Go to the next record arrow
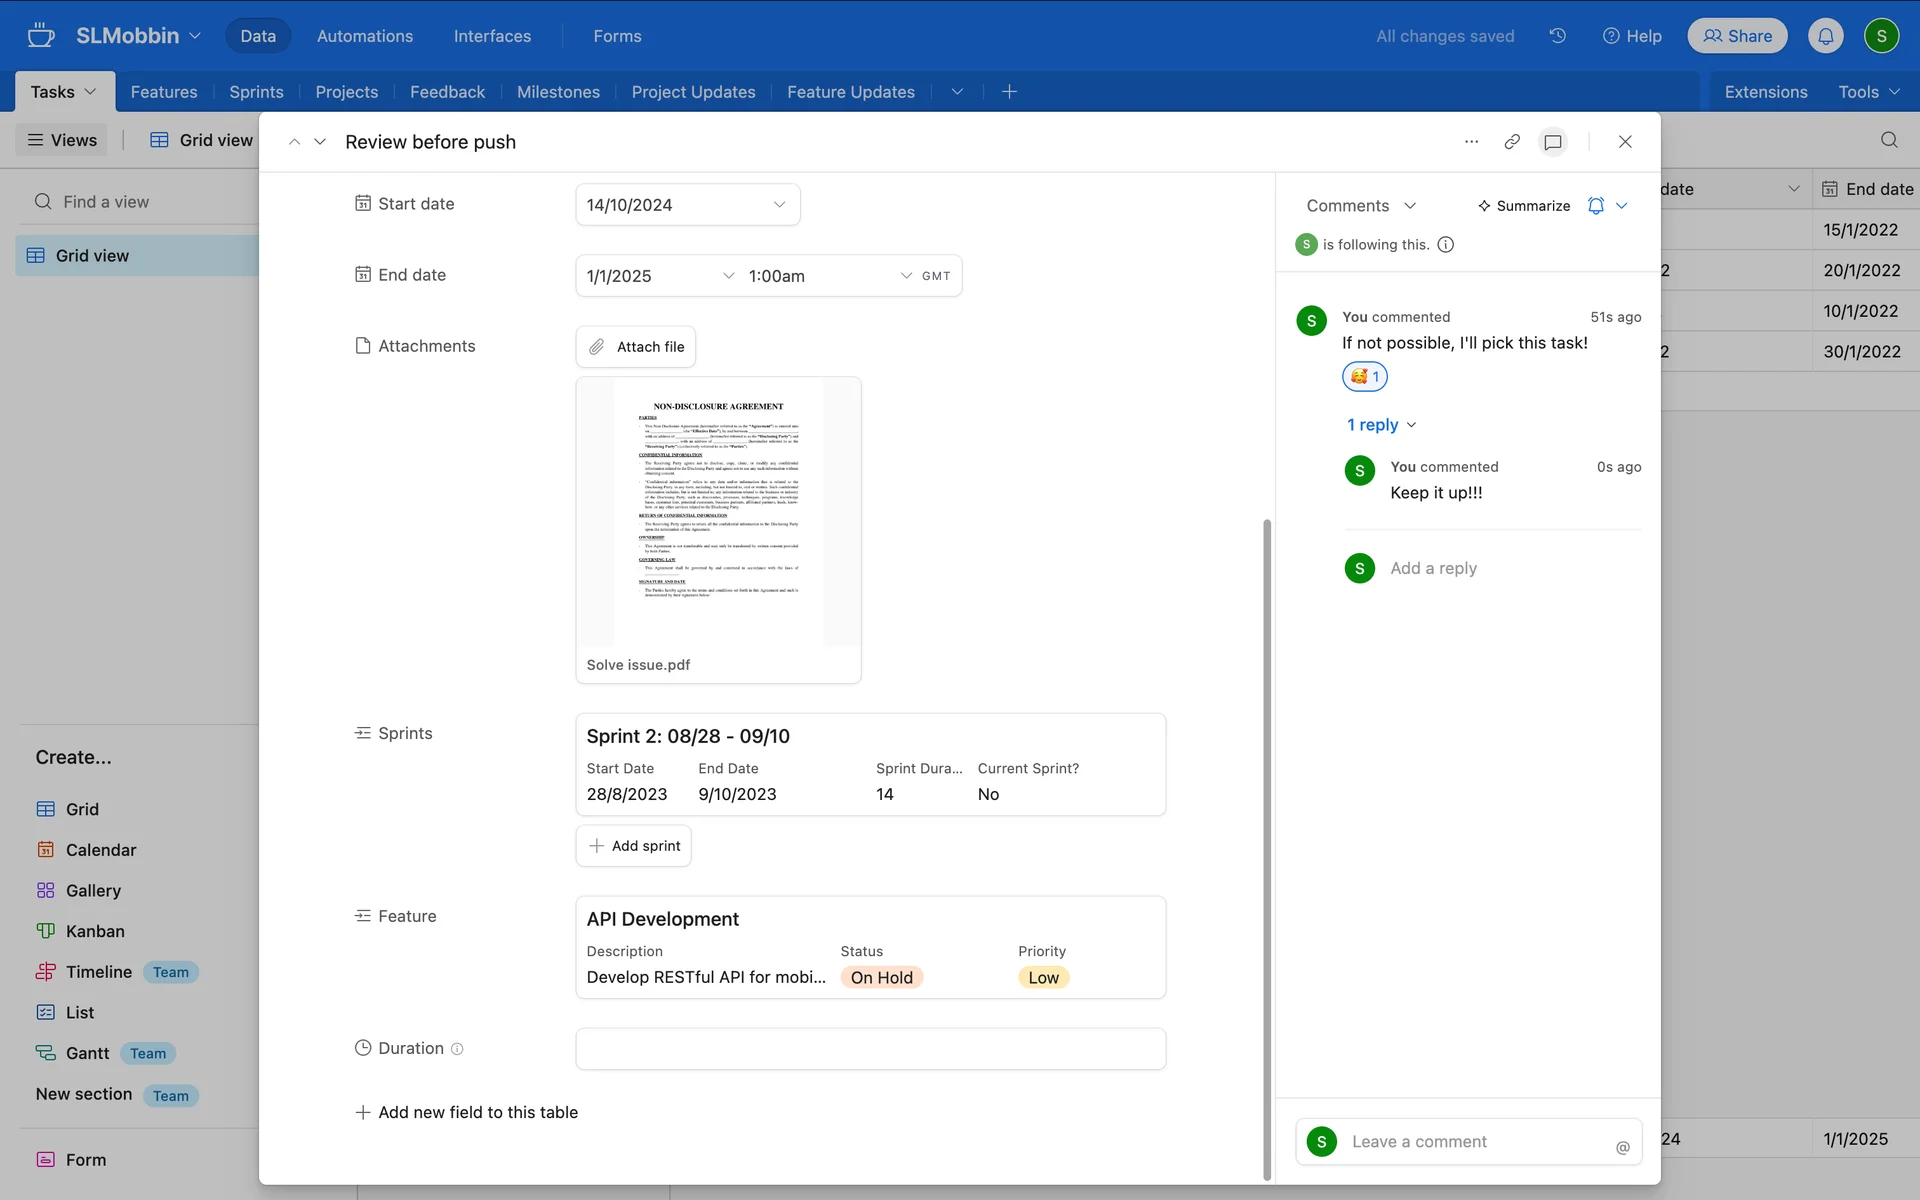The image size is (1920, 1200). tap(320, 142)
